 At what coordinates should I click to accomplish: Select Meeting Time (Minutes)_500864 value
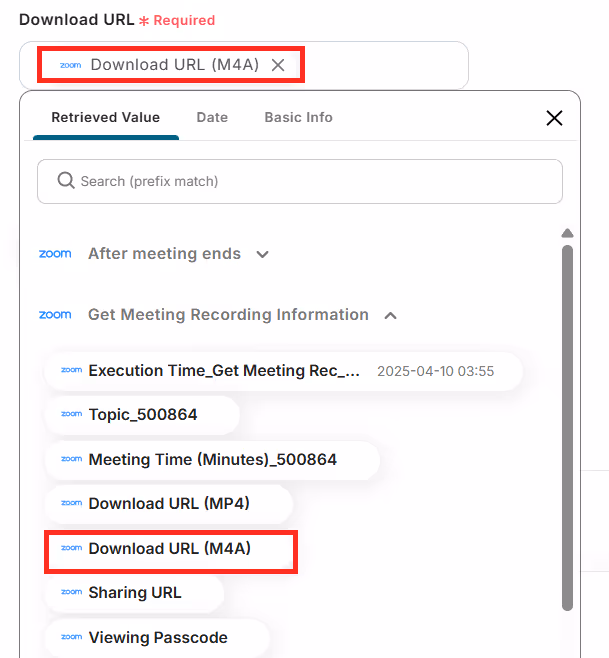pyautogui.click(x=212, y=460)
